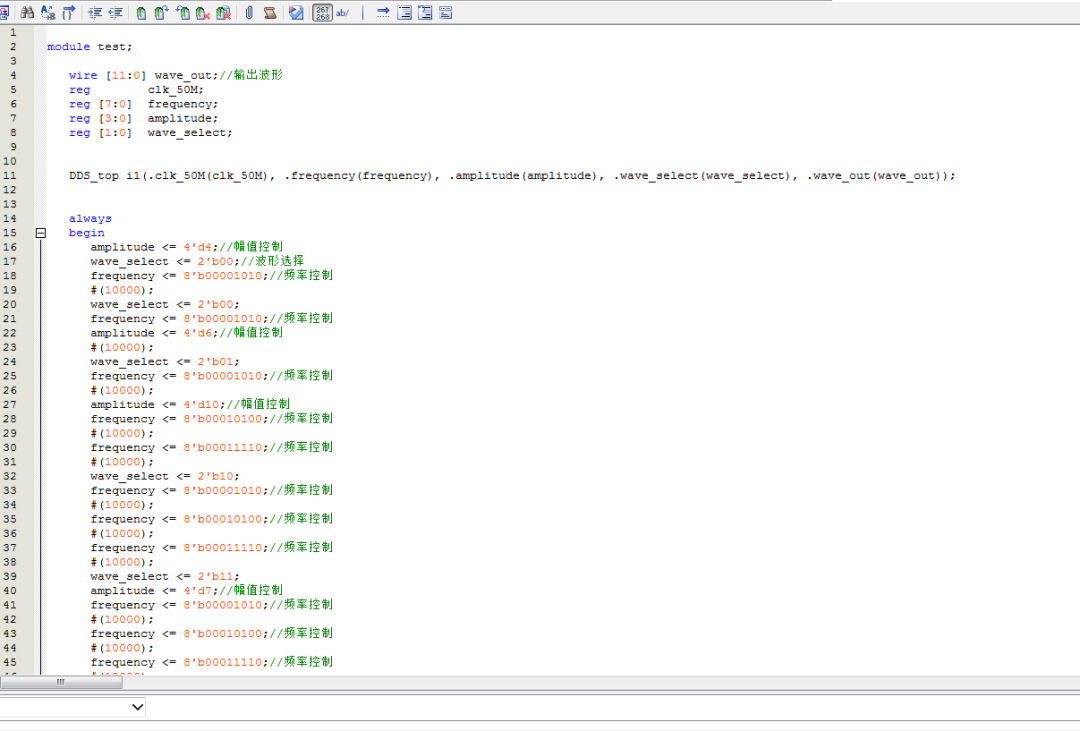
Task: Open the Replace text tool
Action: pyautogui.click(x=47, y=13)
